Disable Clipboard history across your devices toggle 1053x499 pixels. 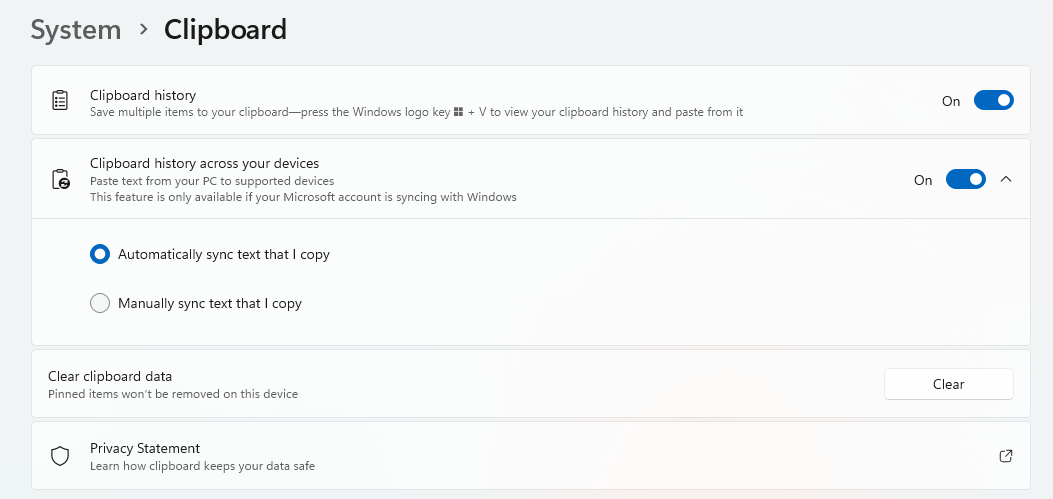tap(965, 180)
